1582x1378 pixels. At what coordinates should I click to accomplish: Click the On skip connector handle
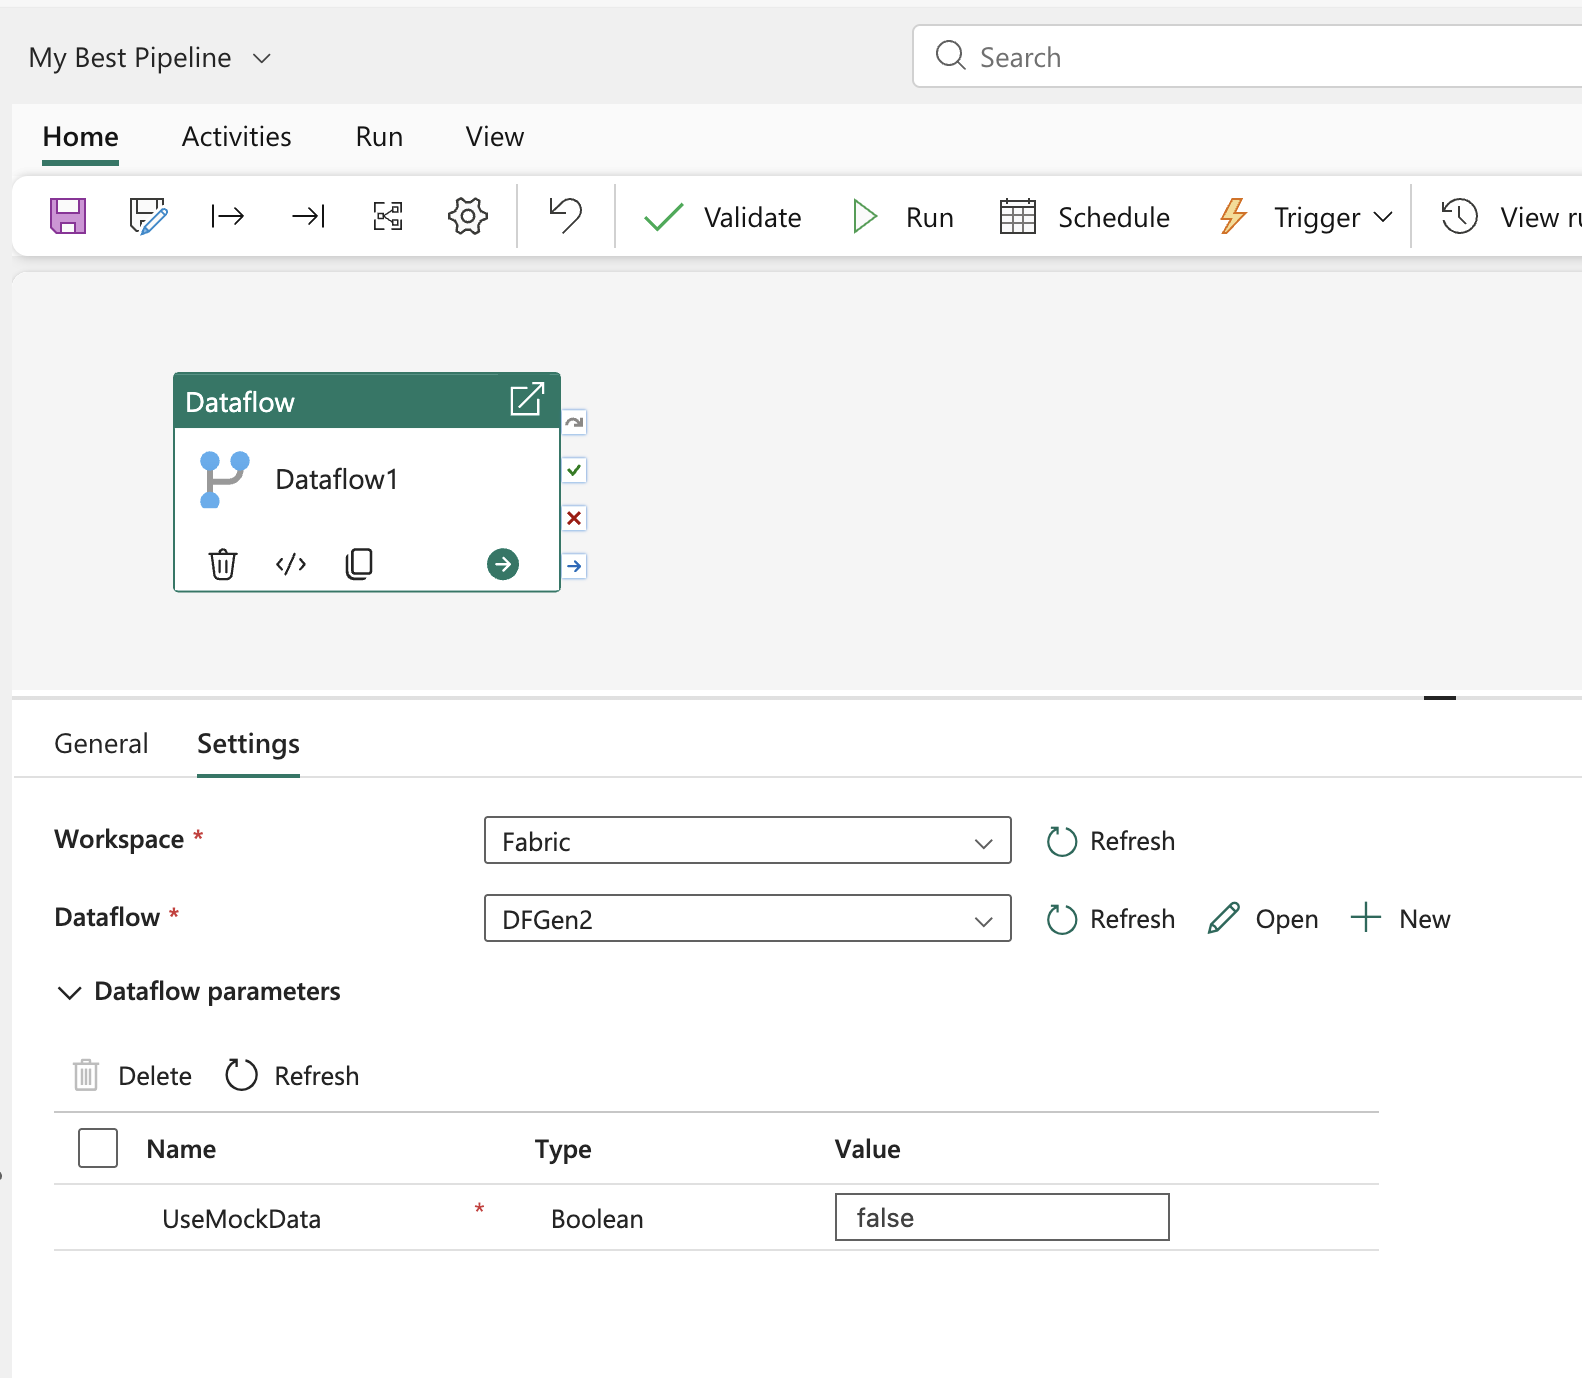pos(574,422)
